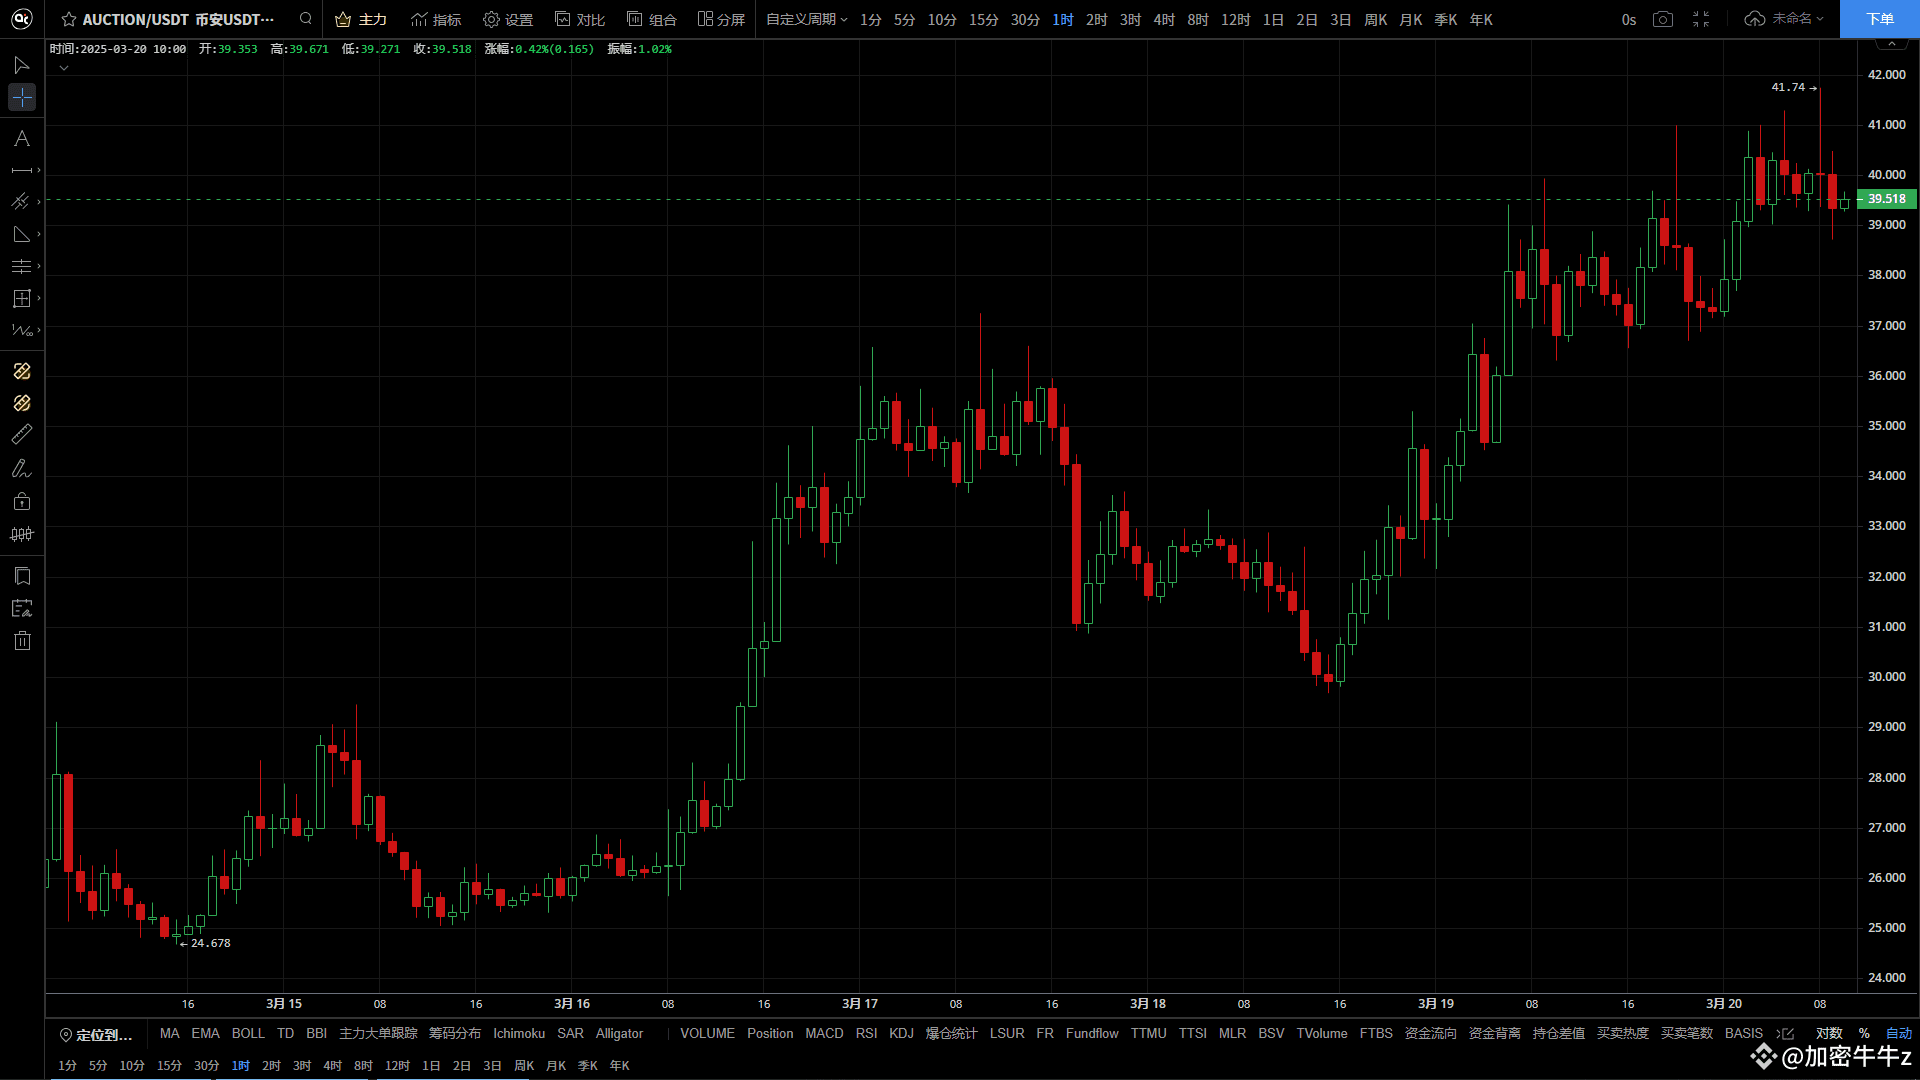Screen dimensions: 1920x1080
Task: Toggle the MACD sub-indicator
Action: tap(824, 1033)
